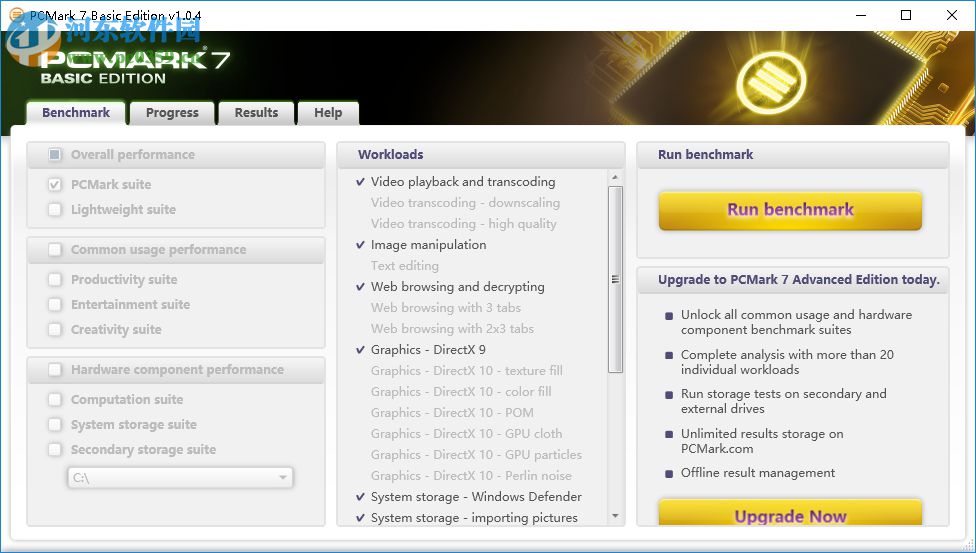Select 'Video playback and transcoding' workload
The image size is (976, 553).
pos(463,182)
